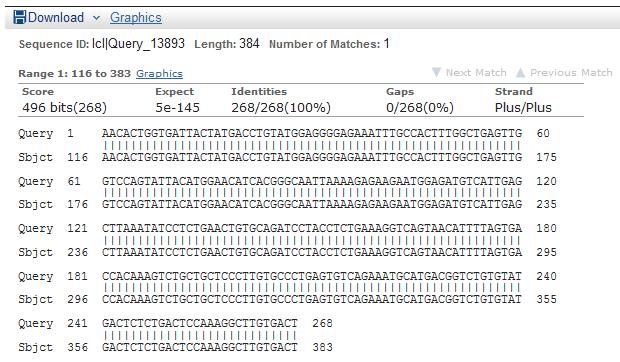Click the Next Match down-arrow icon
Image resolution: width=620 pixels, height=362 pixels.
[x=436, y=72]
